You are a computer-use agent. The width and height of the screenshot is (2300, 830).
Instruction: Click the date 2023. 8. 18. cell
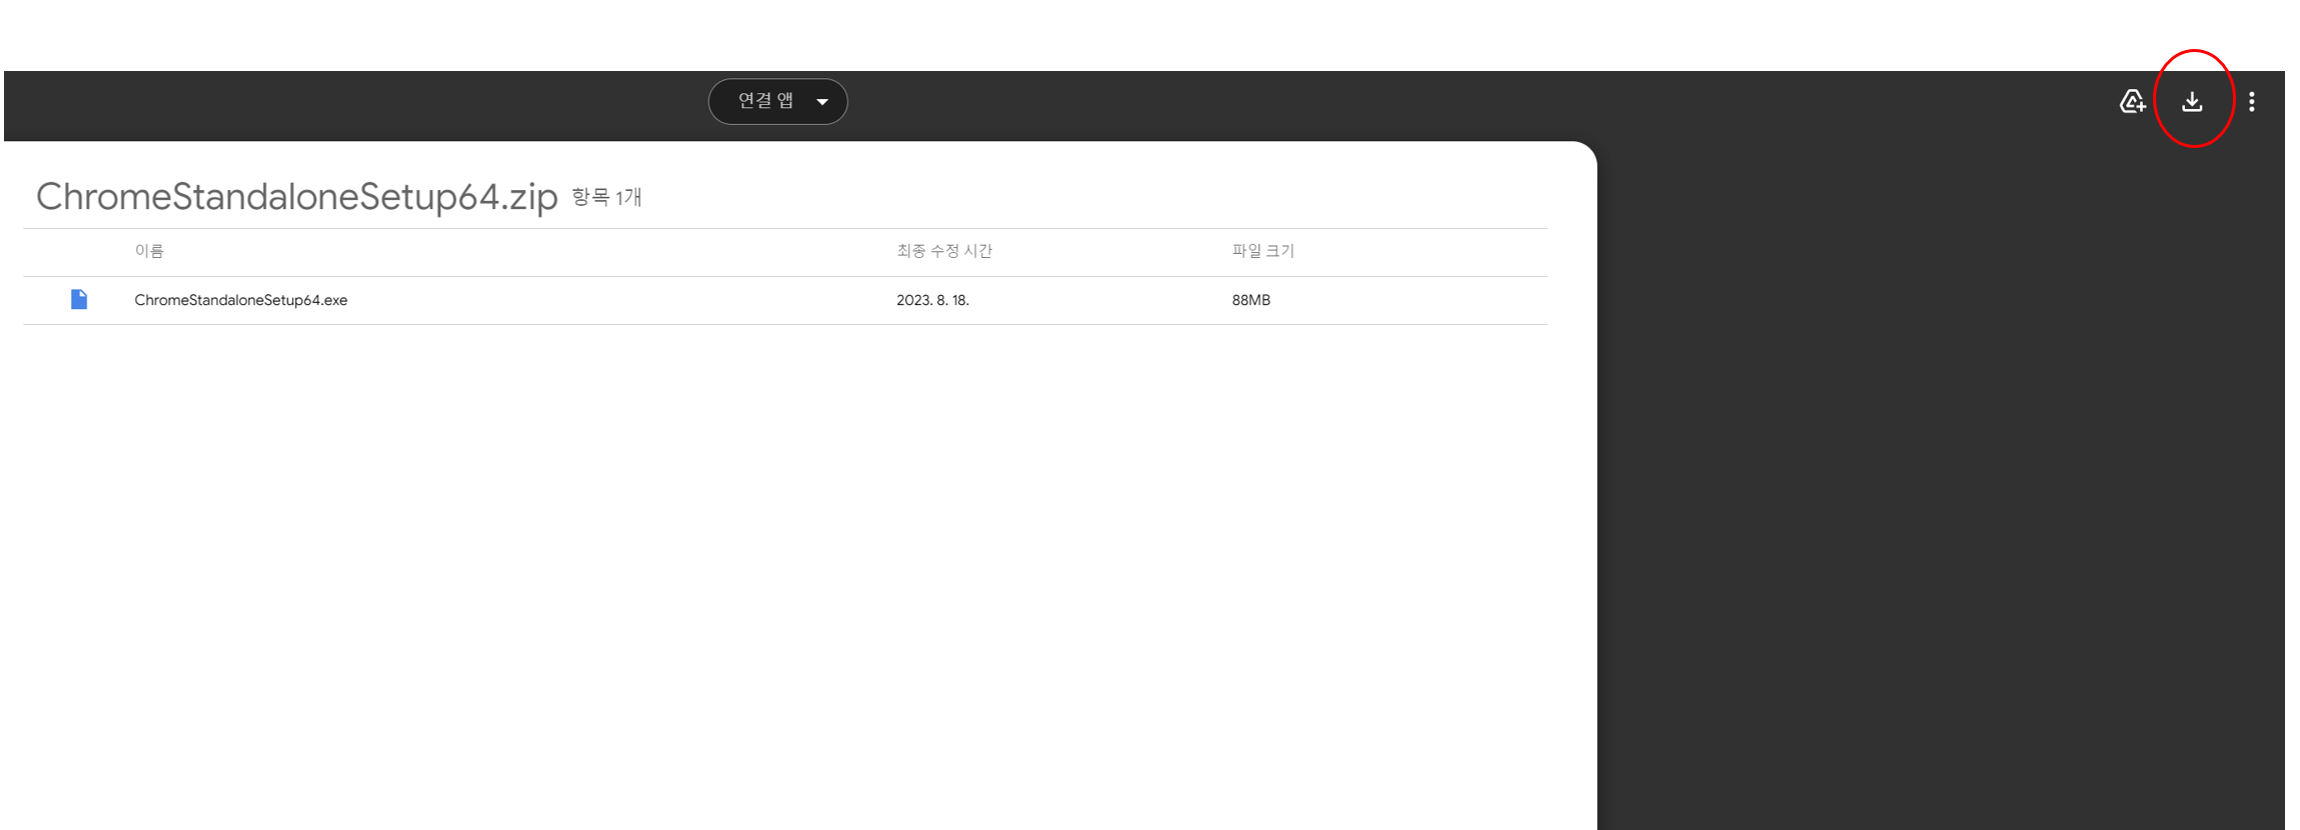(933, 300)
